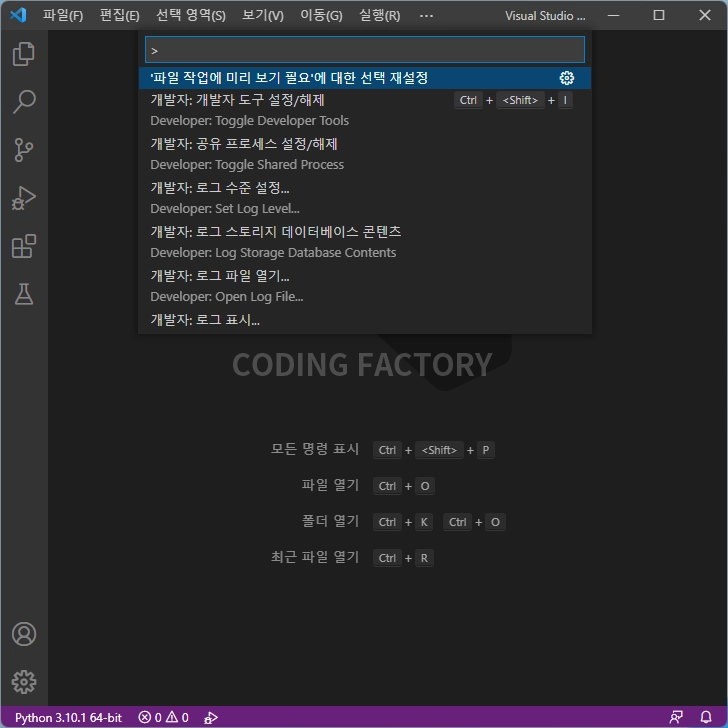Screen dimensions: 728x728
Task: Select 개발자: 로그 표시... command
Action: pos(364,321)
